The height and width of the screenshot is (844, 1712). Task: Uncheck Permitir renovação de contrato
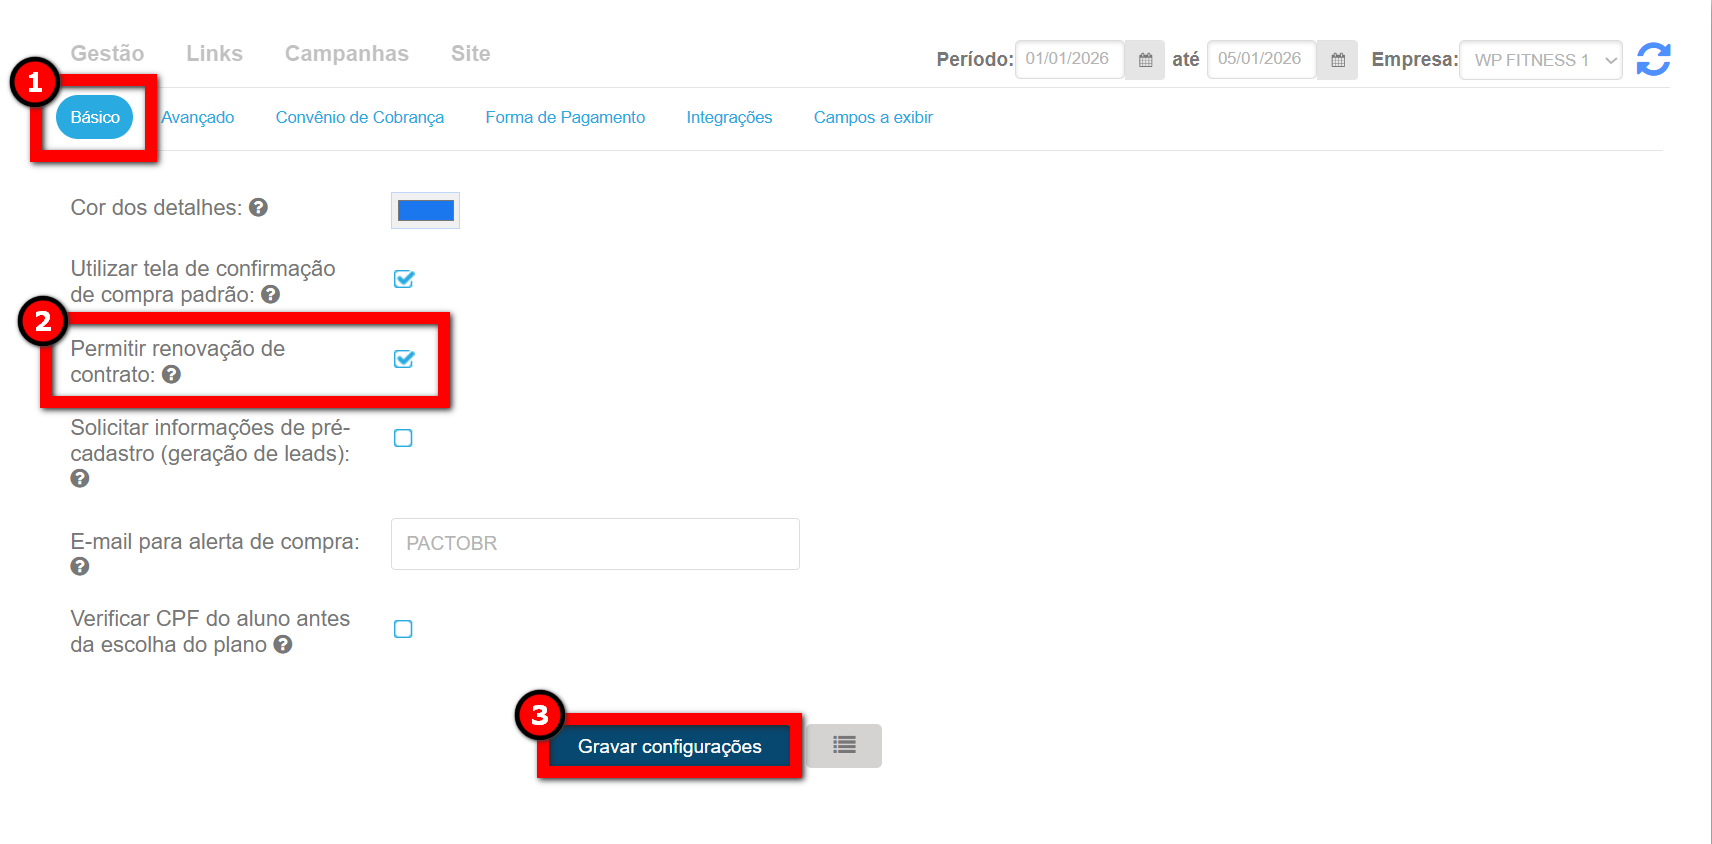click(x=403, y=359)
